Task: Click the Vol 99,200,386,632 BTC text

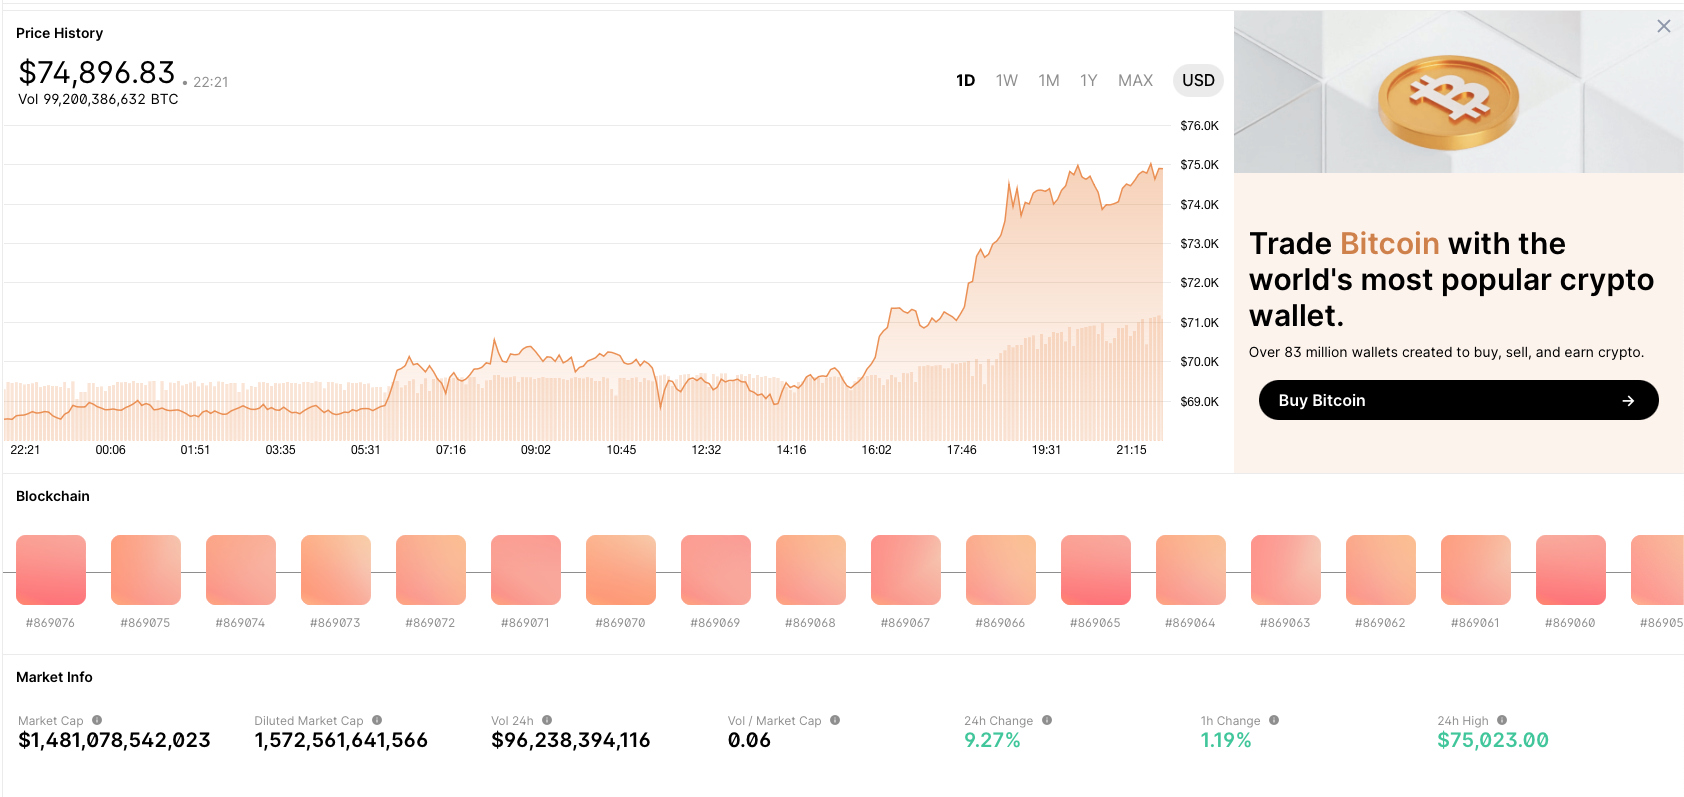Action: (98, 100)
